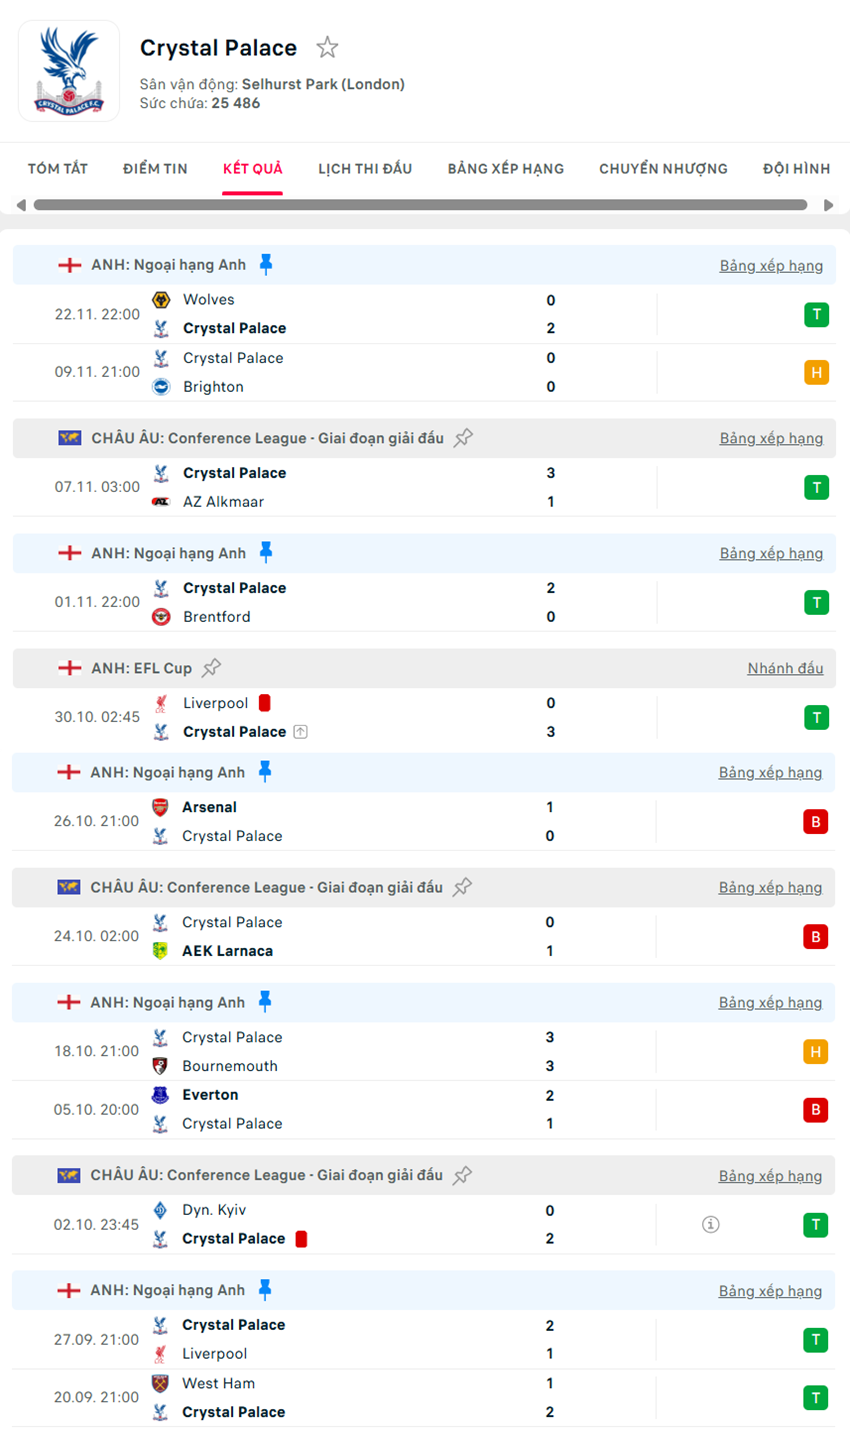This screenshot has height=1430, width=850.
Task: Click the advancing icon beside Crystal Palace in EFL Cup
Action: pos(301,732)
